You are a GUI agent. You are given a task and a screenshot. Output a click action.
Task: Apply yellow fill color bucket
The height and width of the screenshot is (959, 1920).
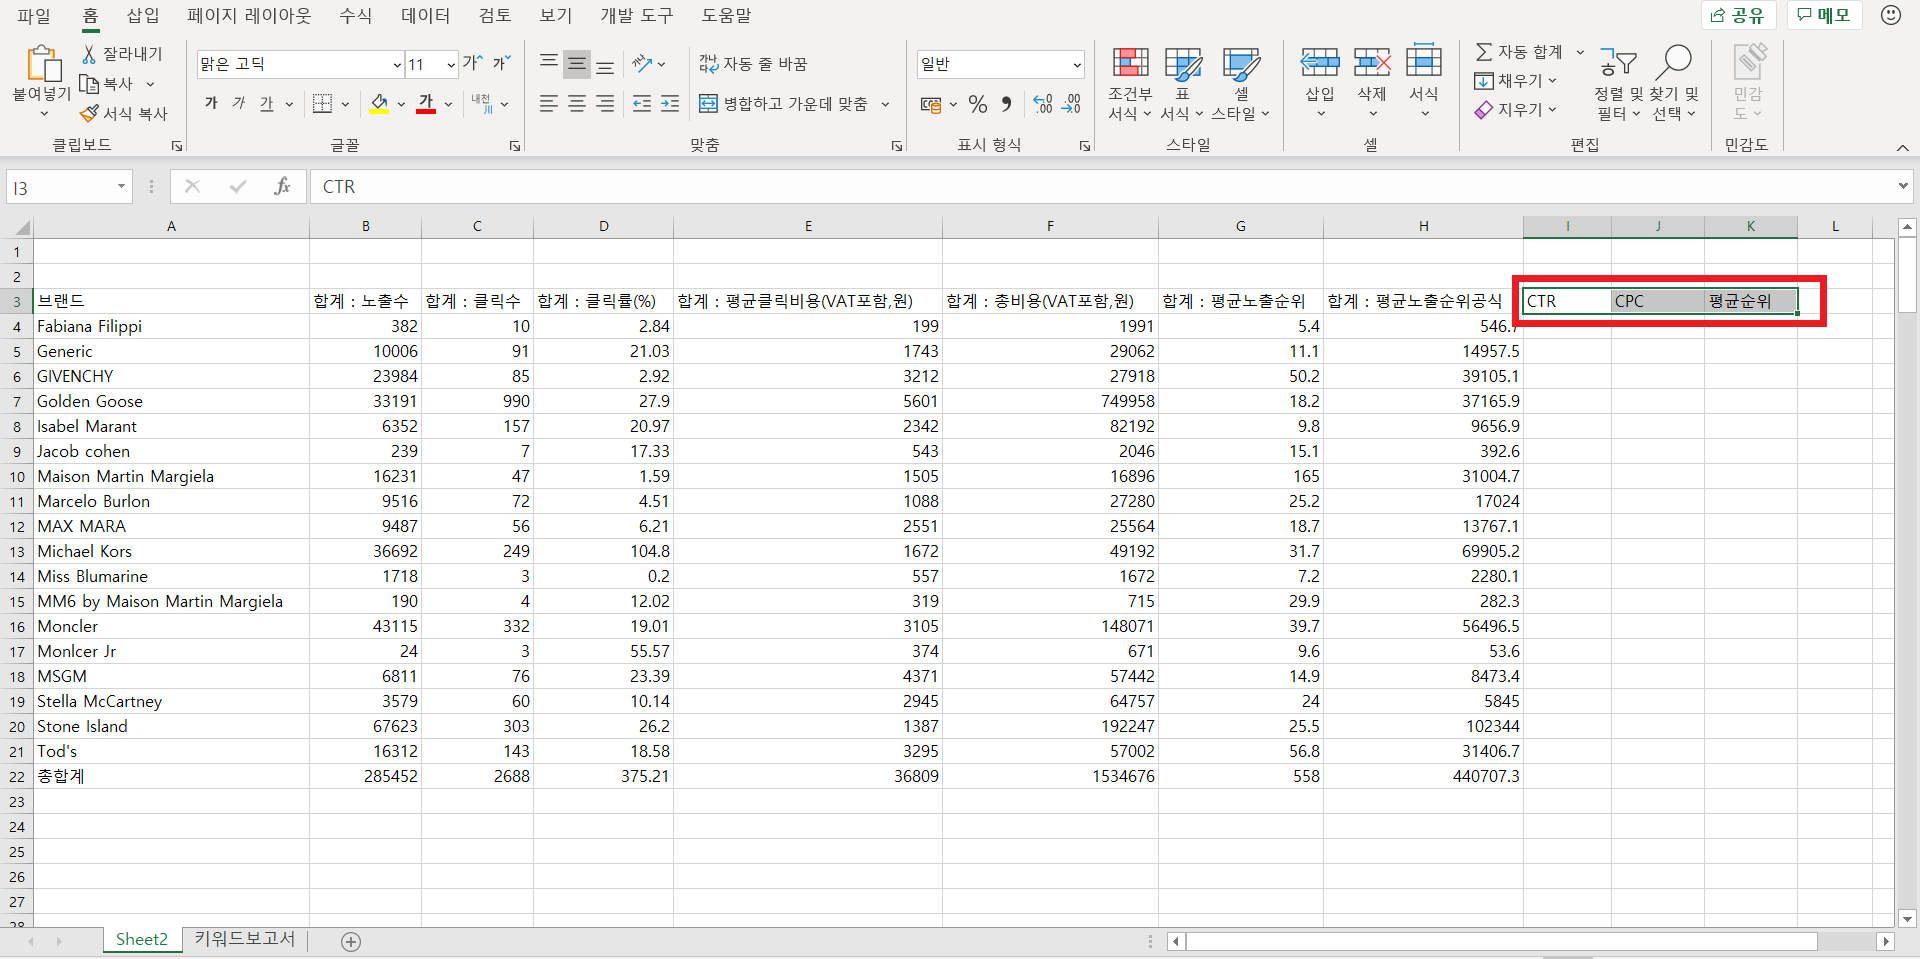click(x=379, y=103)
